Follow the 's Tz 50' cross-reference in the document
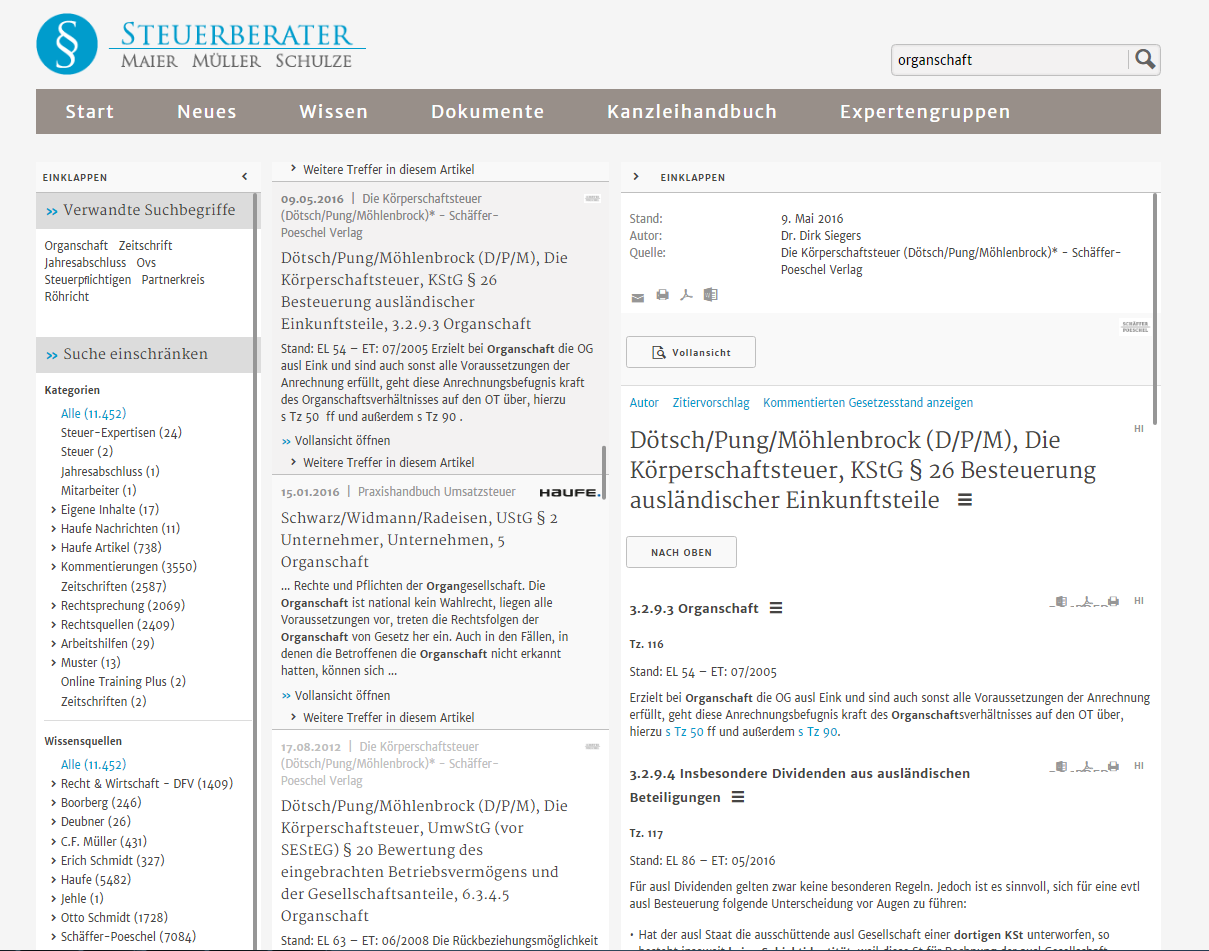Viewport: 1209px width, 951px height. [684, 732]
